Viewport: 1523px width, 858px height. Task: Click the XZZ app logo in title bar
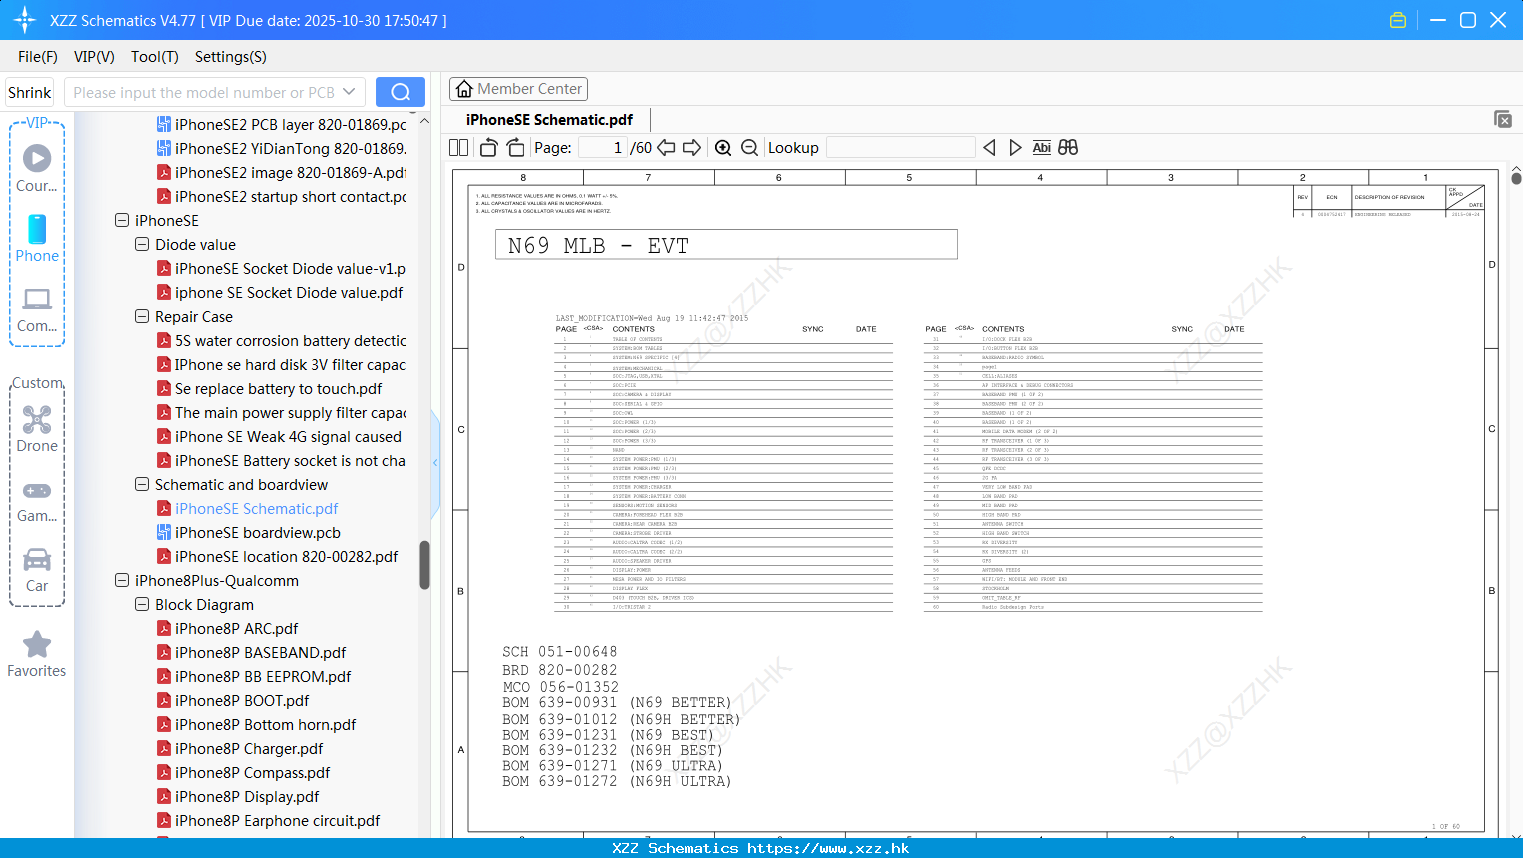tap(25, 20)
